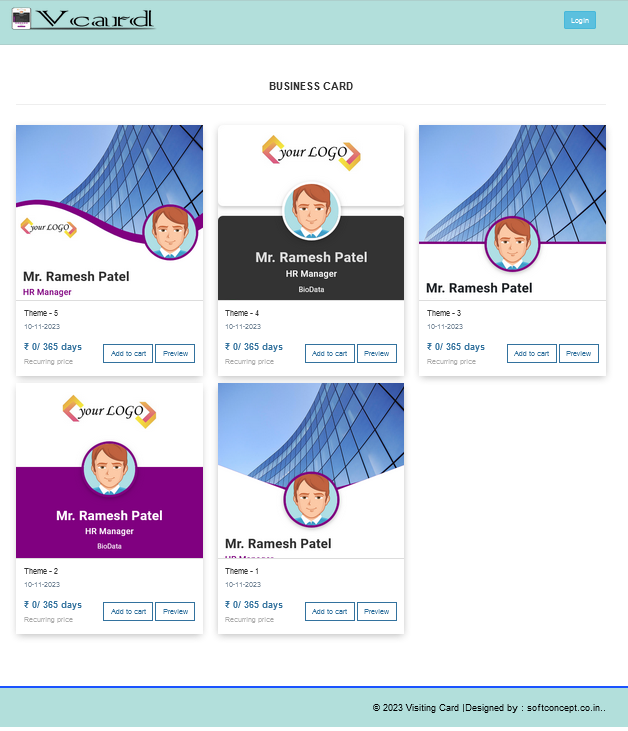The width and height of the screenshot is (628, 731).
Task: Click the avatar icon on Theme - 2 card
Action: pyautogui.click(x=109, y=469)
